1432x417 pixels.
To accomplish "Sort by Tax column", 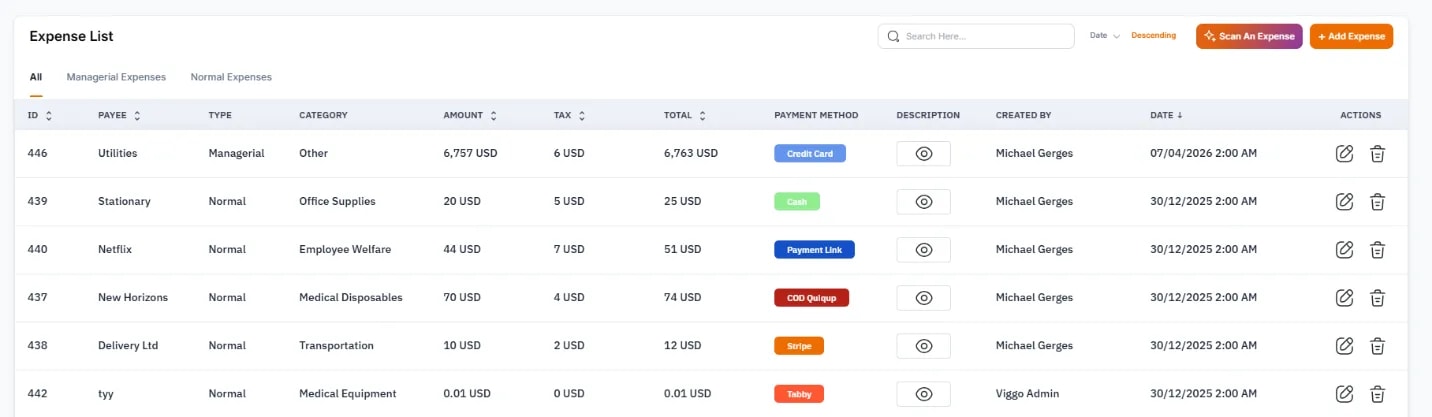I will (581, 116).
